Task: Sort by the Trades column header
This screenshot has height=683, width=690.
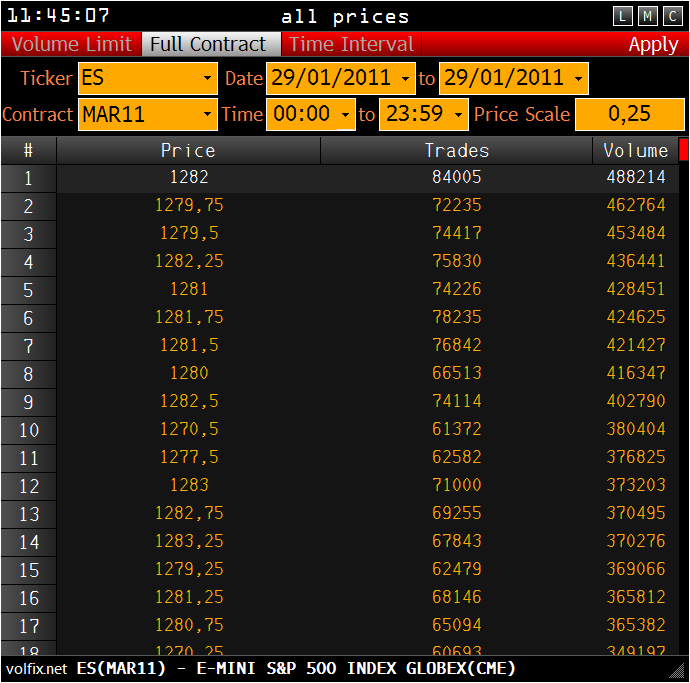Action: click(x=456, y=151)
